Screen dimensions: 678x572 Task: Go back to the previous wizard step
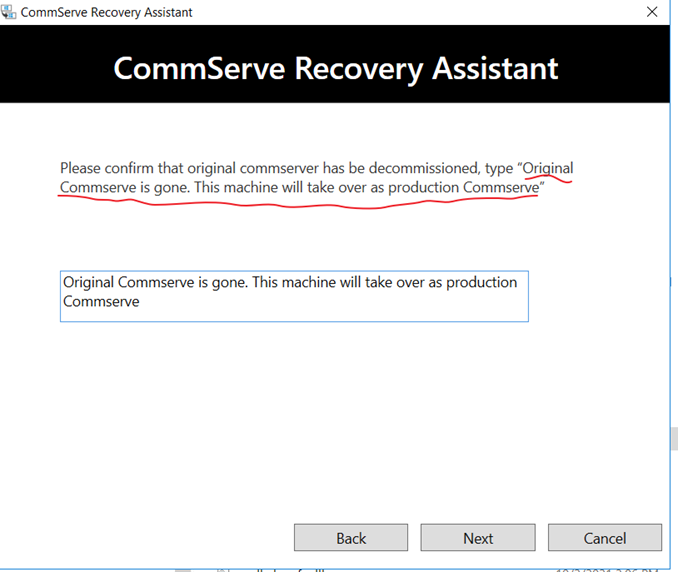click(x=350, y=538)
